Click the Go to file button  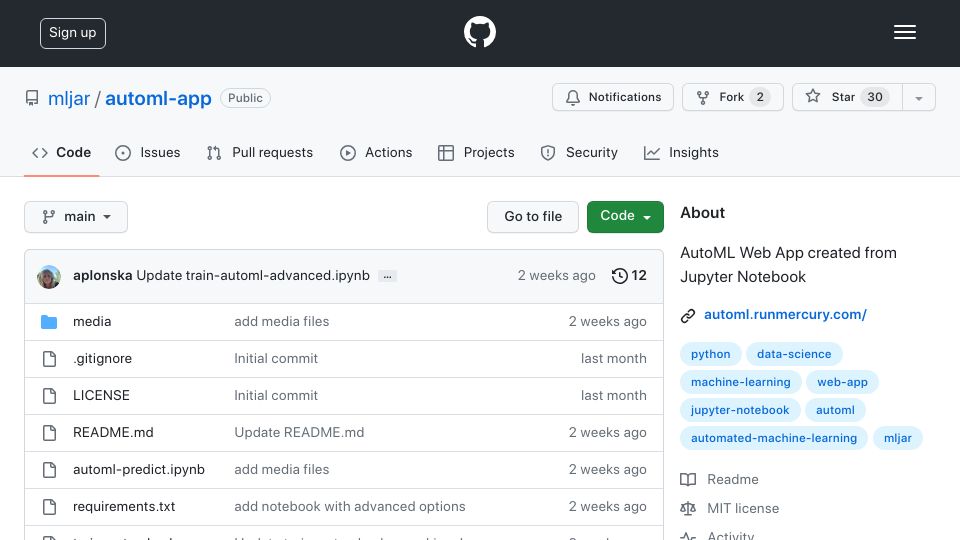(x=533, y=217)
